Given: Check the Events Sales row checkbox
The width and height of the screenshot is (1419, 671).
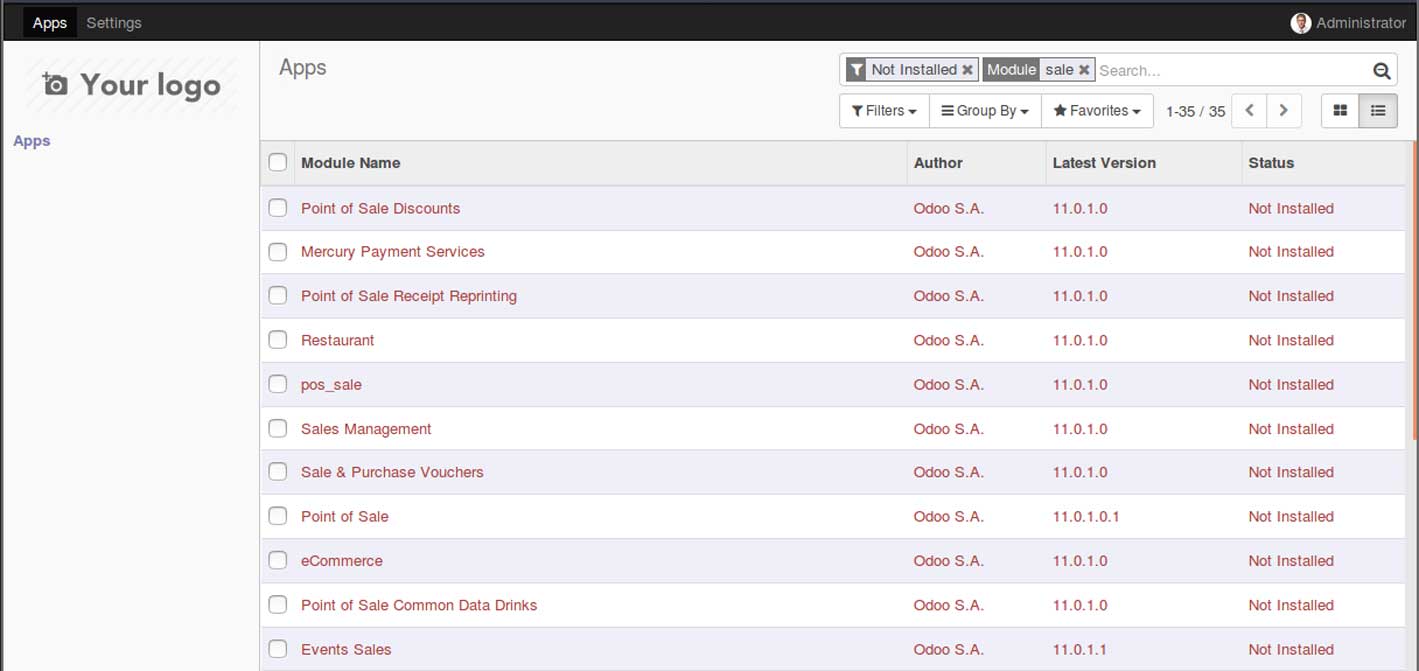Looking at the screenshot, I should coord(278,649).
